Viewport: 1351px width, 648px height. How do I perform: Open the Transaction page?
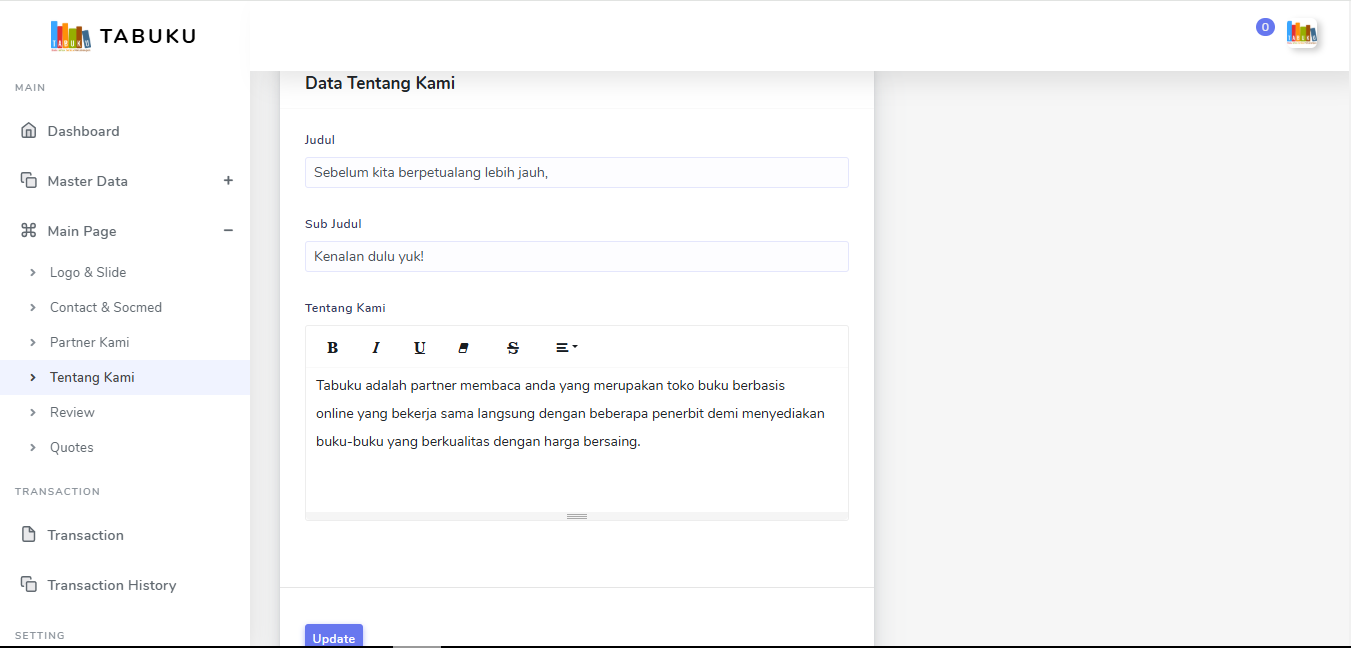coord(85,535)
